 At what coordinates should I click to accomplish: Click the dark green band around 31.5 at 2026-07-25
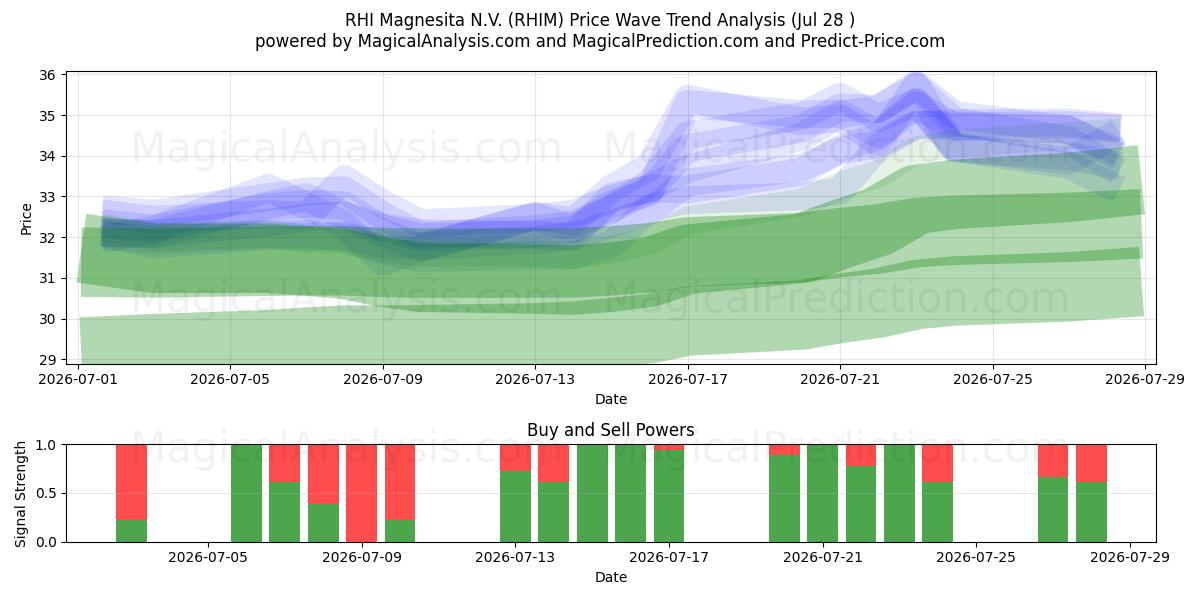pyautogui.click(x=993, y=260)
